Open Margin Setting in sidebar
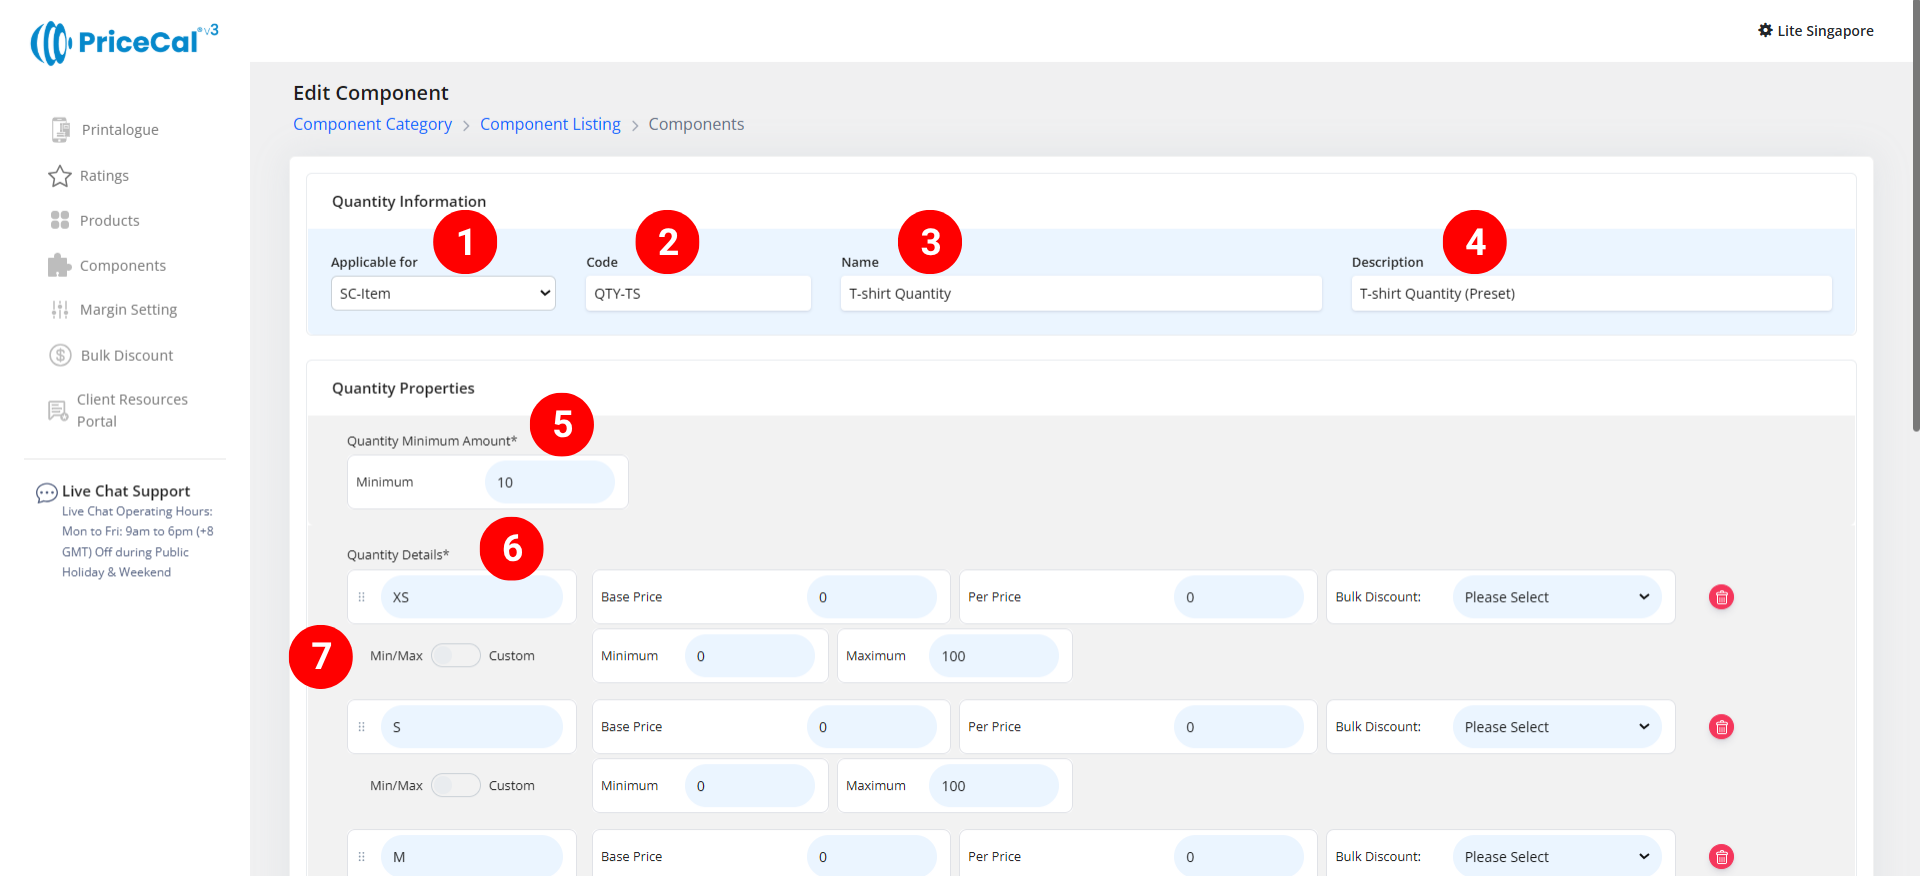Viewport: 1920px width, 876px height. 128,310
